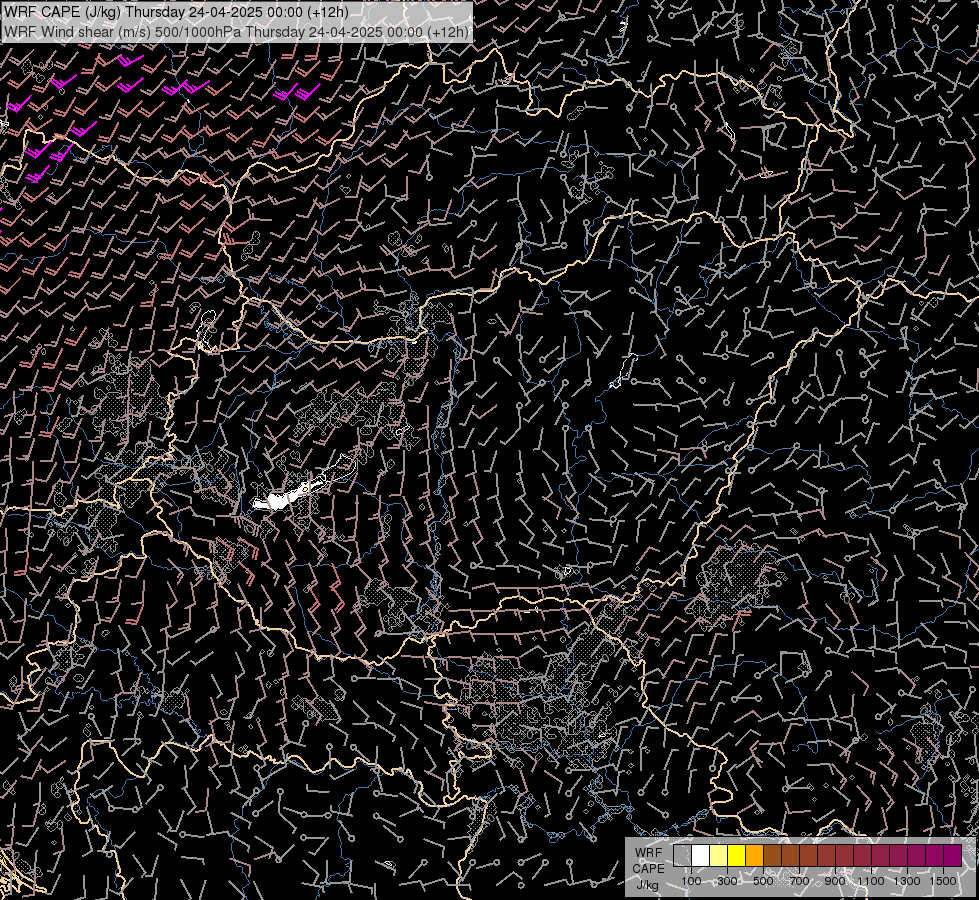Image resolution: width=979 pixels, height=900 pixels.
Task: Click the 'WRF Wind shear (m/s)' title line
Action: [x=236, y=32]
